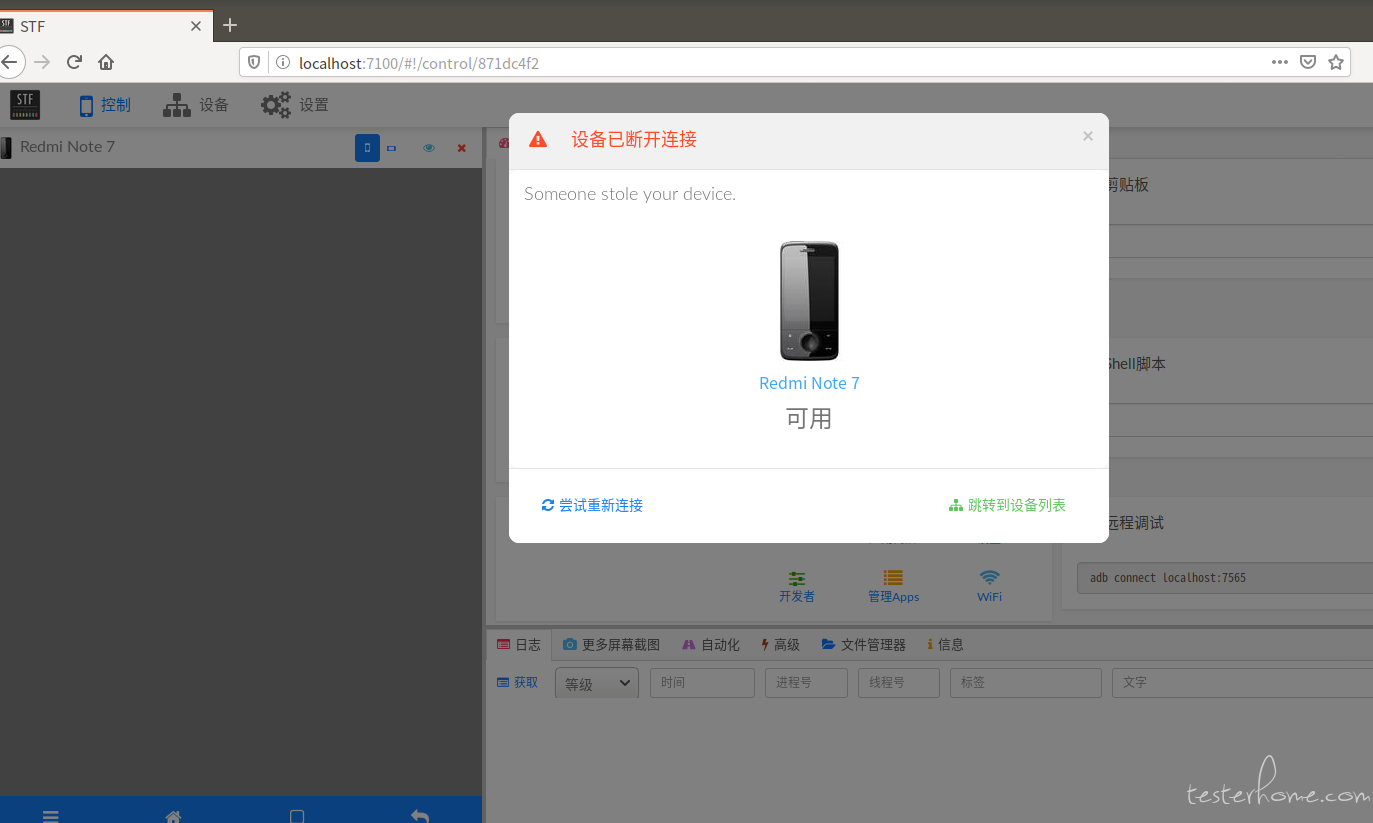Open the 设置 (settings) nav item
Viewport: 1373px width, 823px height.
point(295,105)
